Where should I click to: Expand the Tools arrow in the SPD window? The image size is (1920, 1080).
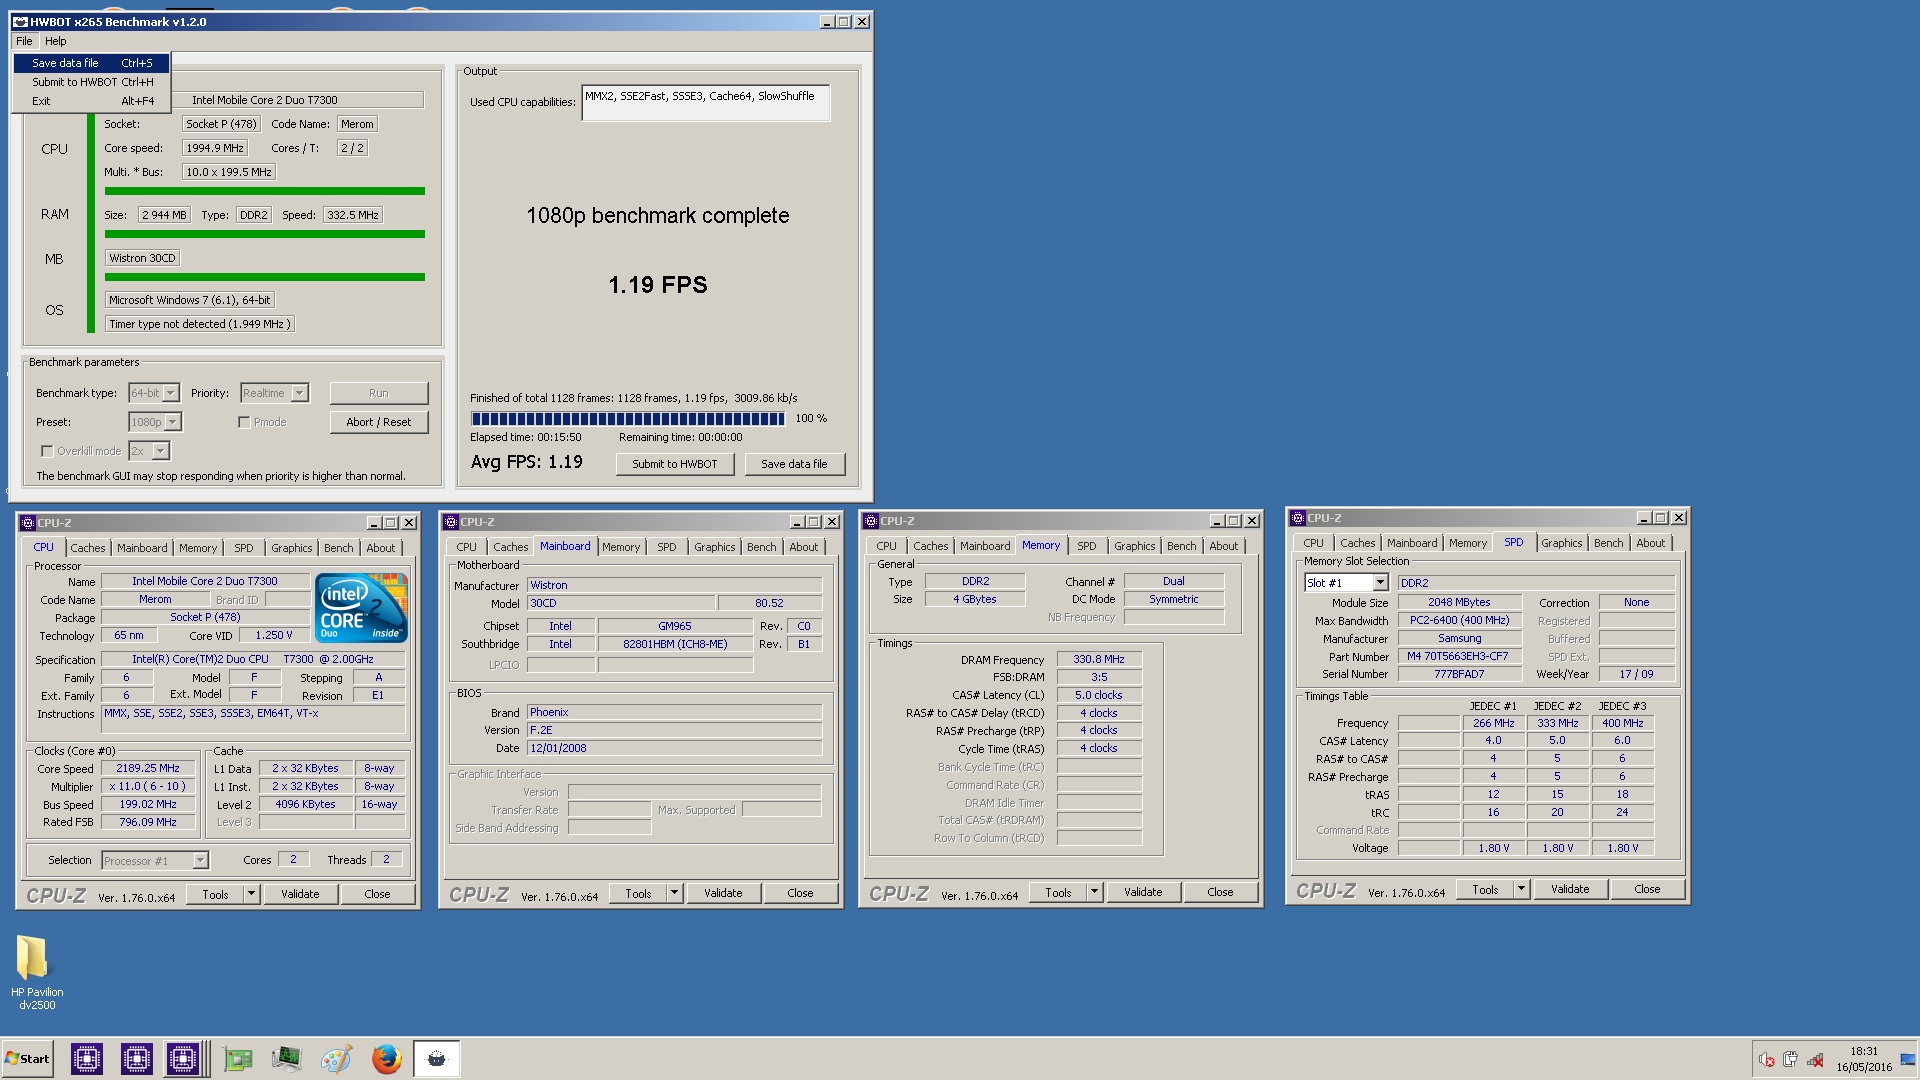[1522, 889]
